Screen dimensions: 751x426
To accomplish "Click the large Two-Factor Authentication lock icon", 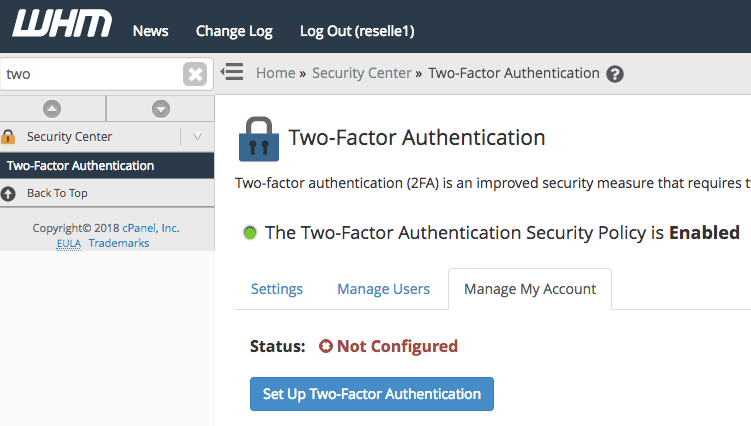I will coord(259,139).
